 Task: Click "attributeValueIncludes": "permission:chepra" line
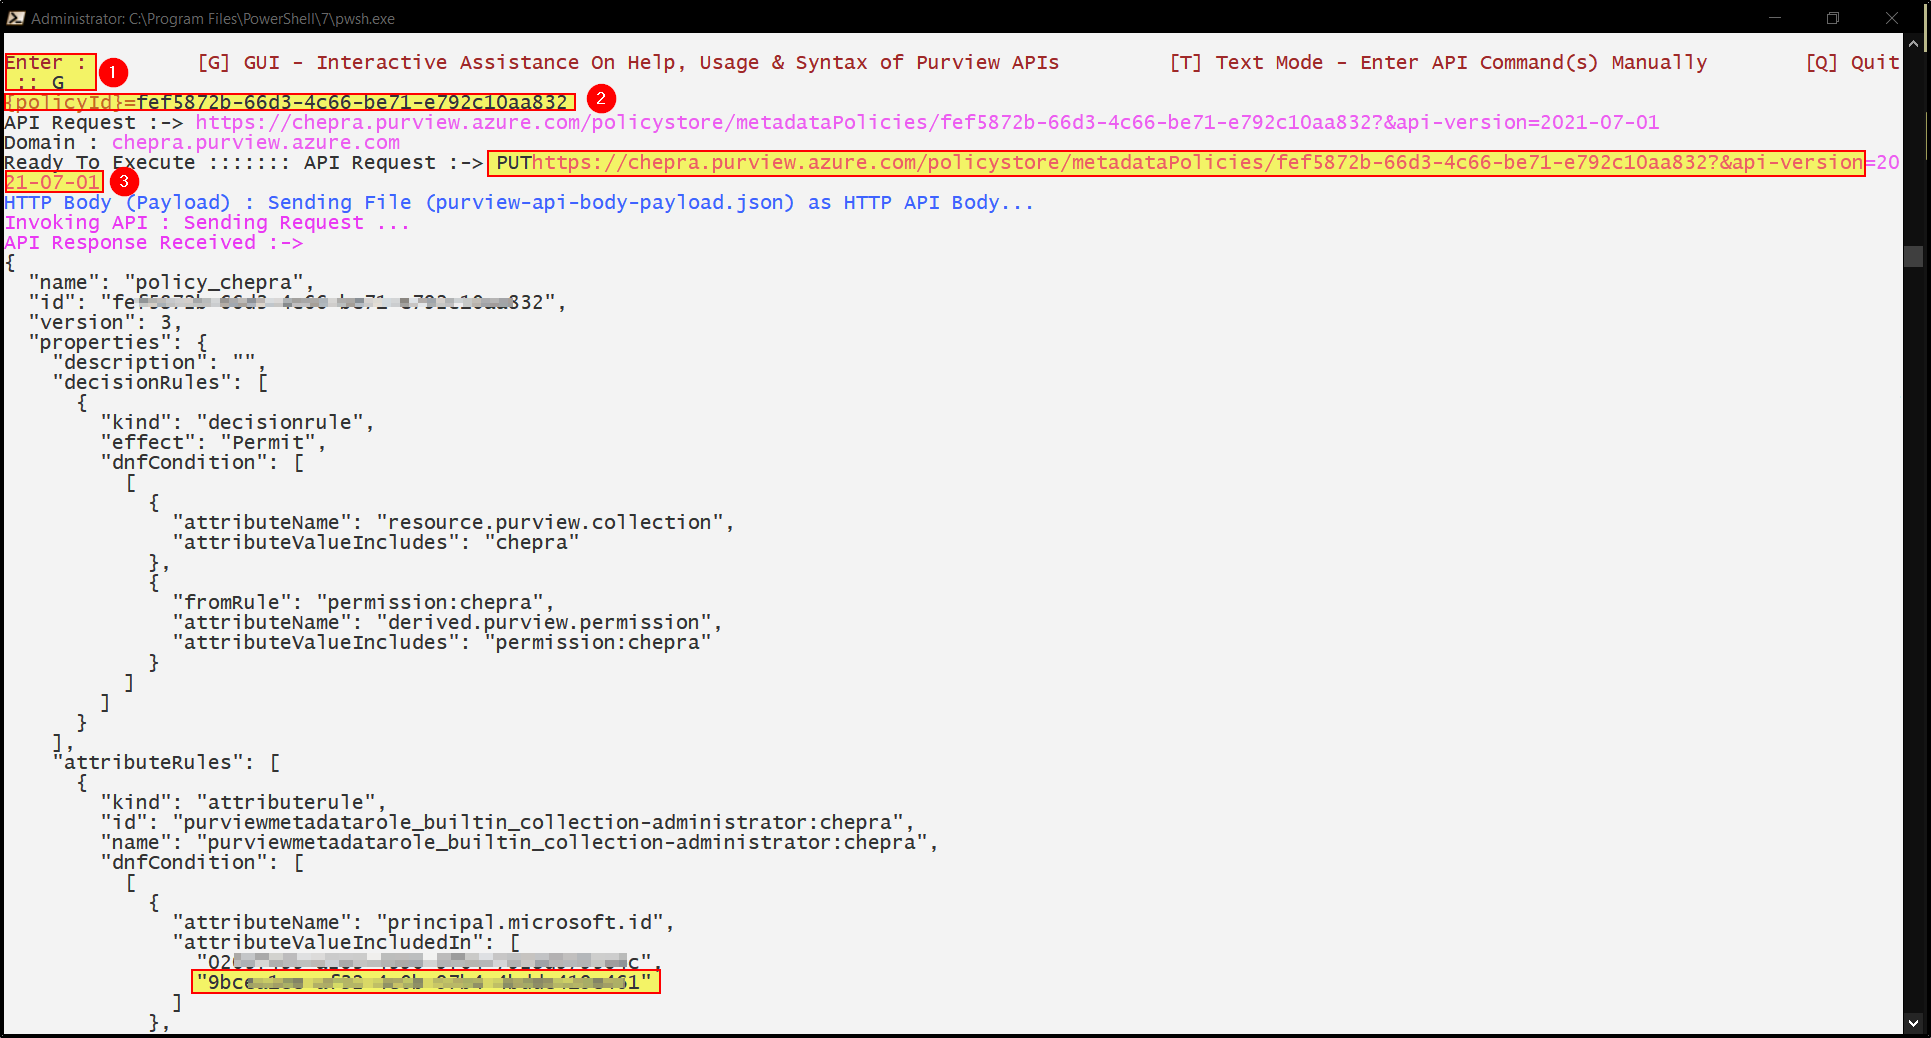coord(442,643)
